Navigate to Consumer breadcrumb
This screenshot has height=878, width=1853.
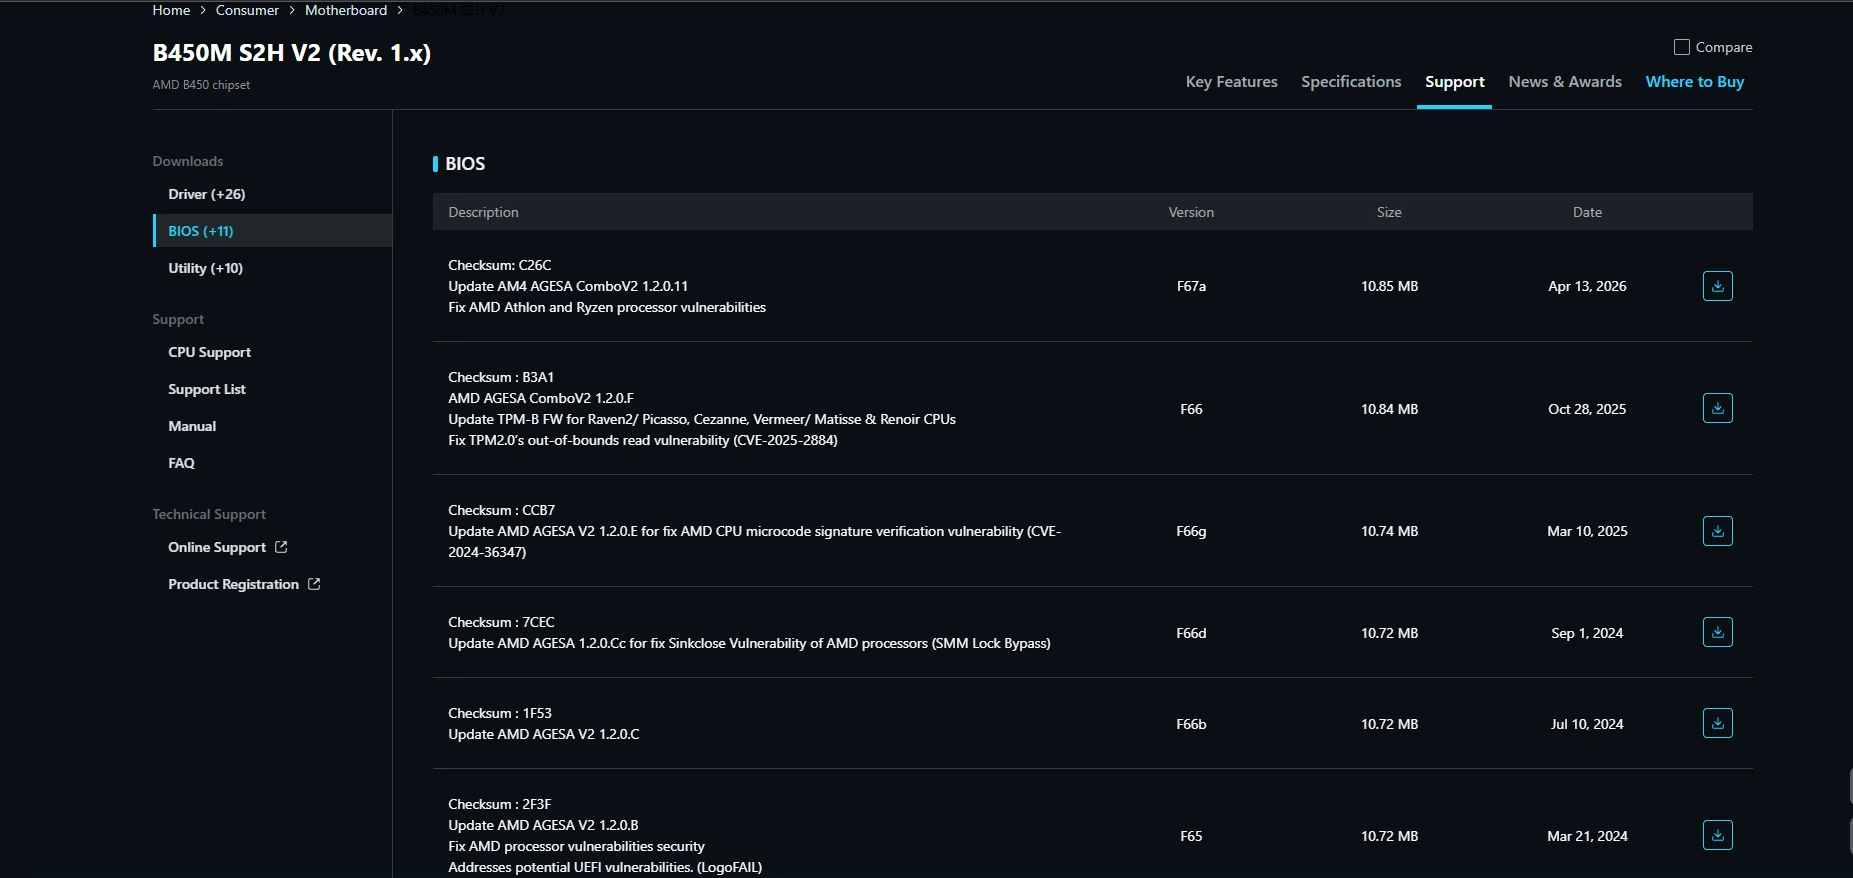(247, 10)
